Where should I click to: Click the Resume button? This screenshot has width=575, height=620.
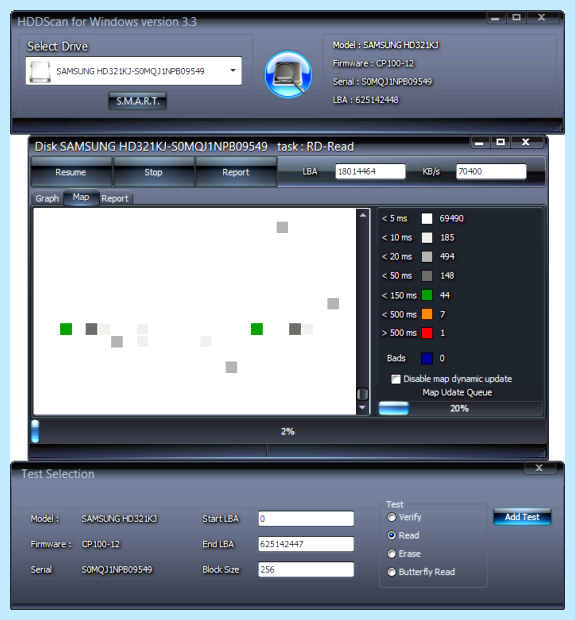click(x=71, y=172)
